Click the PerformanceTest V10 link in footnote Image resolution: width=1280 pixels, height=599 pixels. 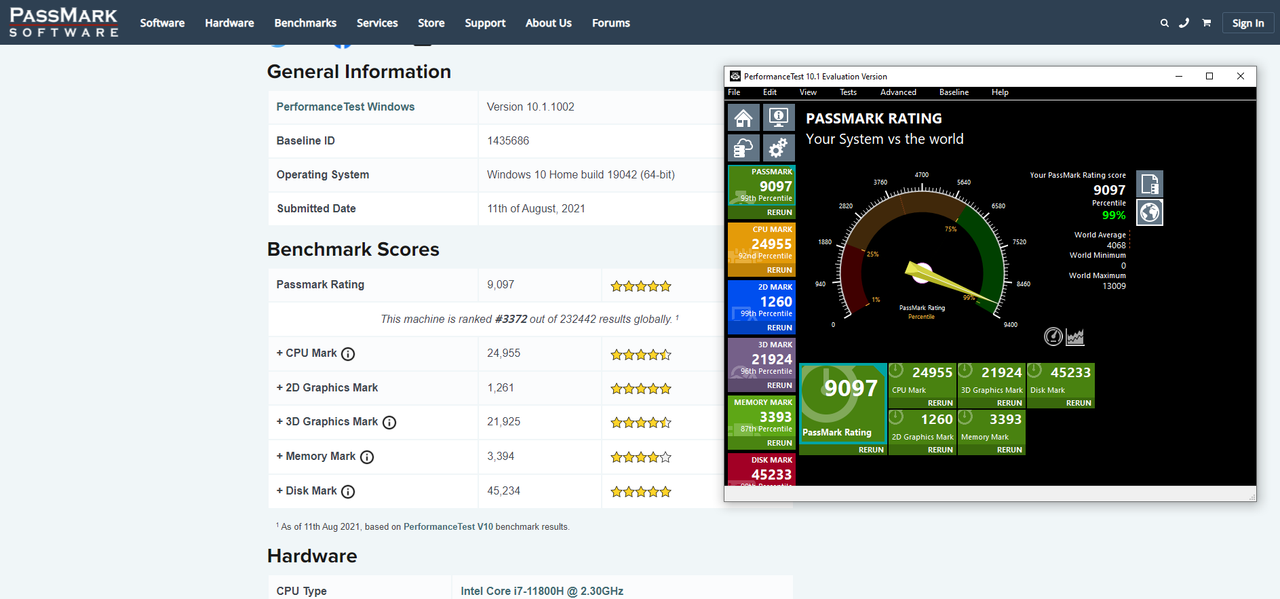pos(448,526)
